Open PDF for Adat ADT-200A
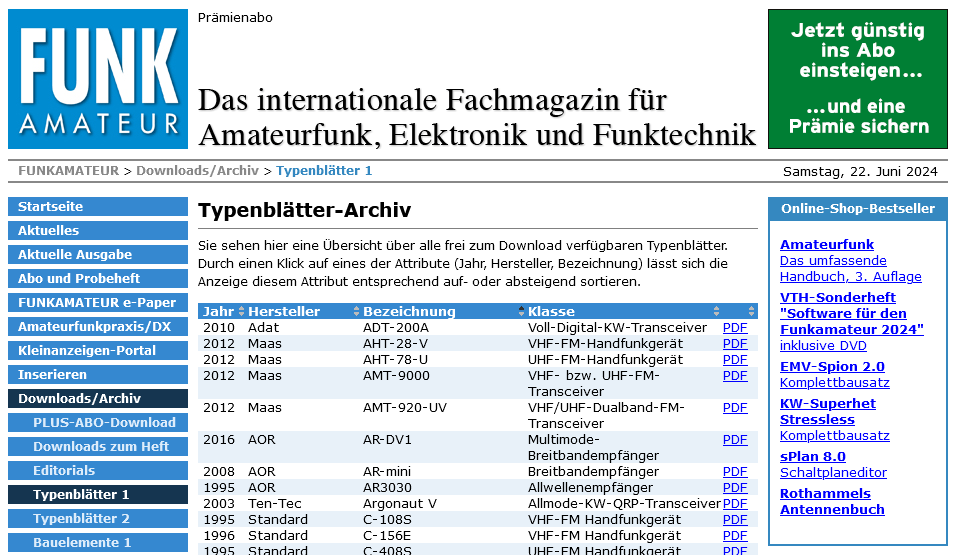The height and width of the screenshot is (555, 957). pos(735,328)
